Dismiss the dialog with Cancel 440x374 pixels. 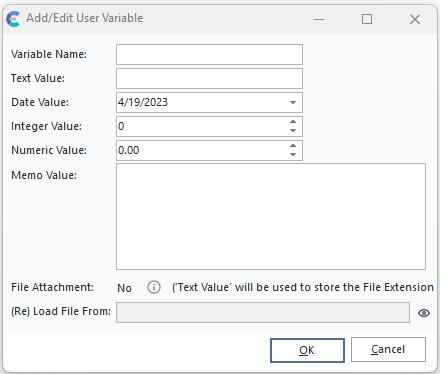point(388,349)
